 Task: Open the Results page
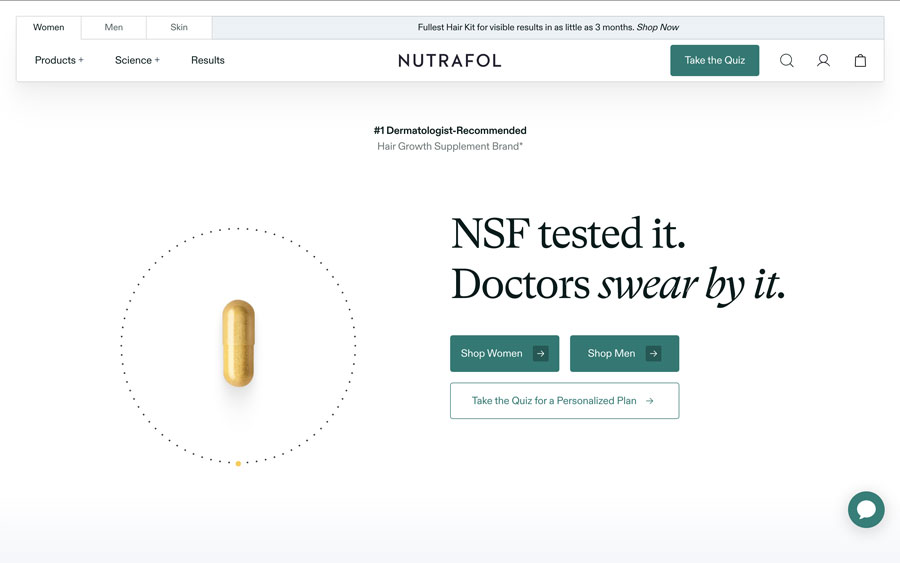tap(208, 60)
